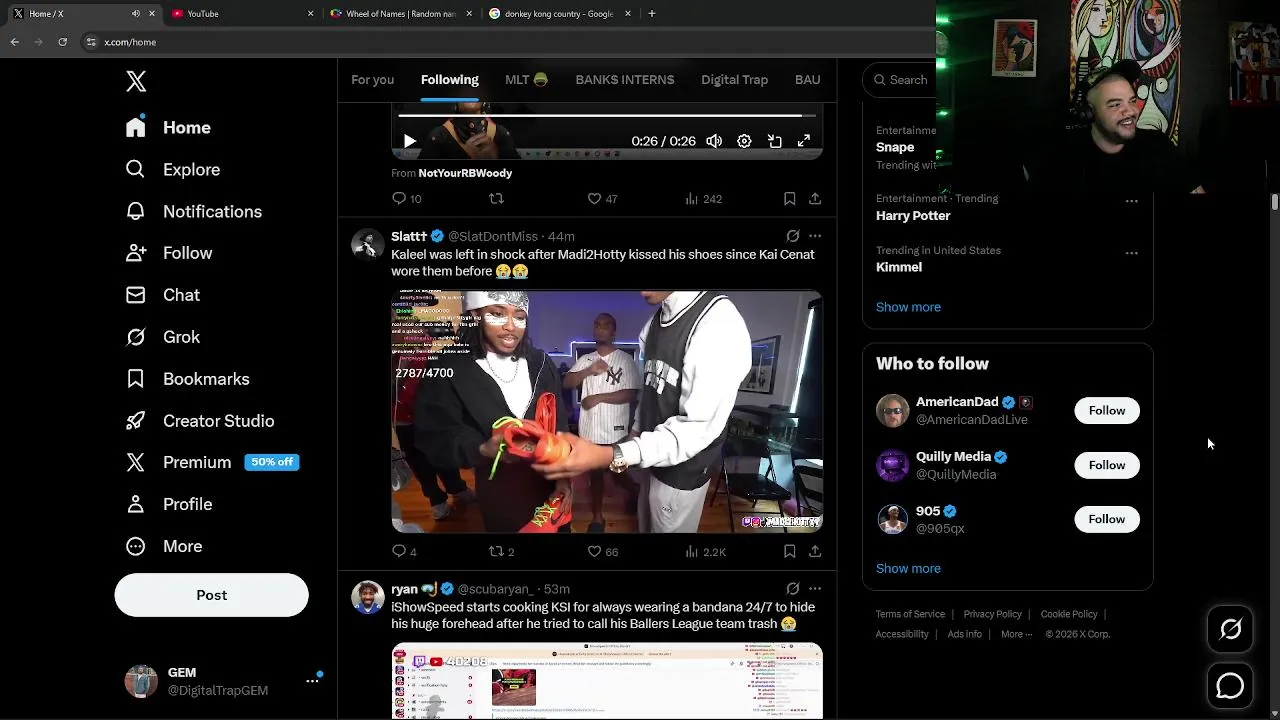Expand footer More links
This screenshot has width=1280, height=720.
pyautogui.click(x=1016, y=634)
